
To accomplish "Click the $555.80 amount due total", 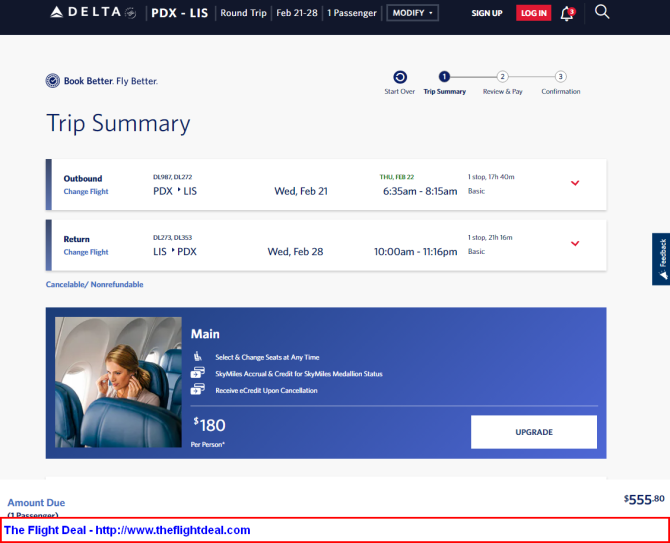I will 644,499.
